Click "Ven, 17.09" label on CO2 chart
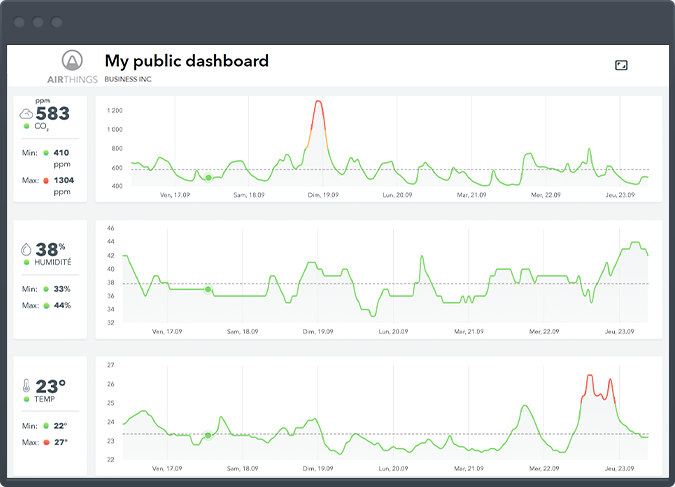Viewport: 675px width, 487px height. tap(175, 195)
